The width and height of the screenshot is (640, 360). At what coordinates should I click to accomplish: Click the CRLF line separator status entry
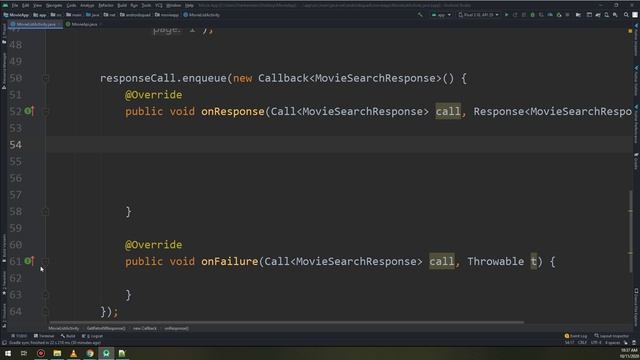tap(582, 343)
